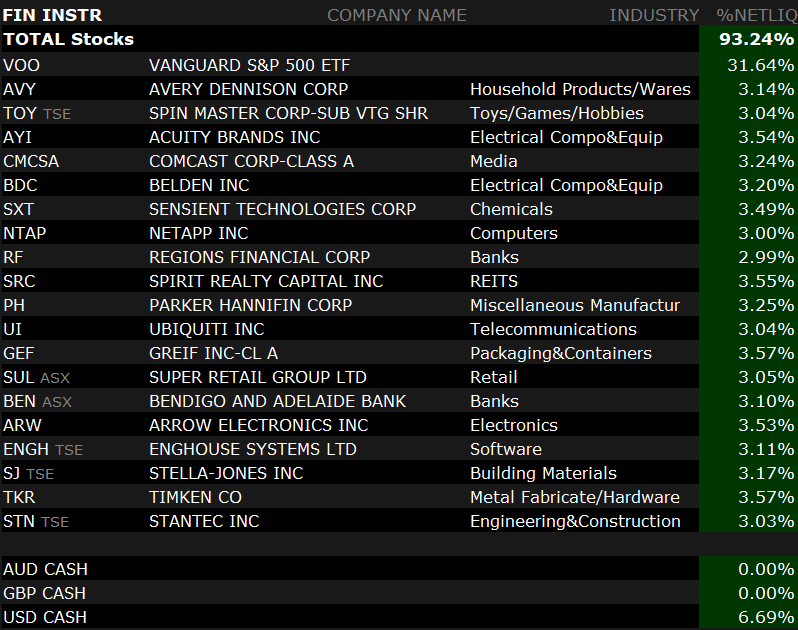
Task: Select the TKR ticker
Action: [19, 497]
